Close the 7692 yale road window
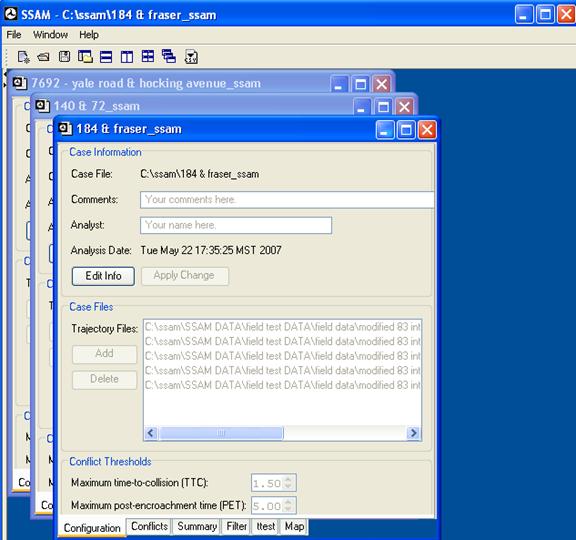 pyautogui.click(x=382, y=84)
